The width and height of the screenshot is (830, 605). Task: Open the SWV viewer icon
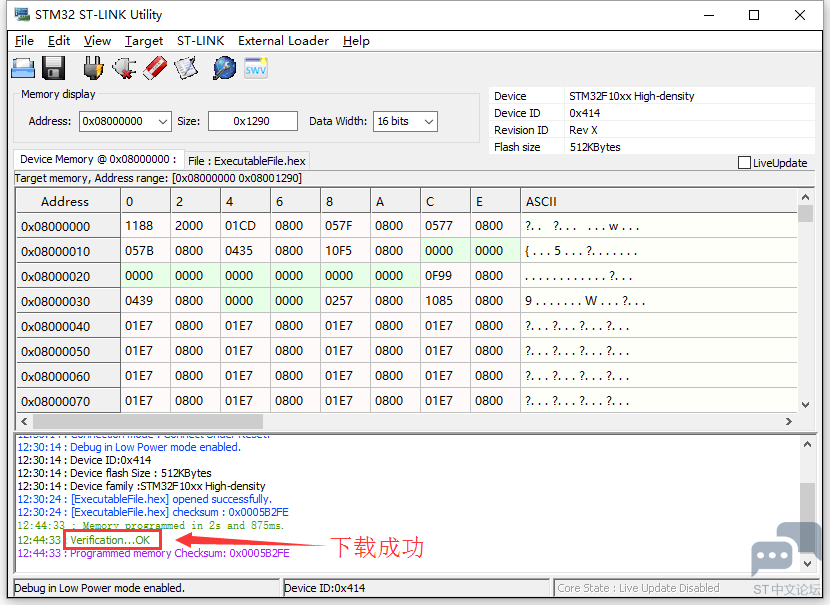click(256, 68)
